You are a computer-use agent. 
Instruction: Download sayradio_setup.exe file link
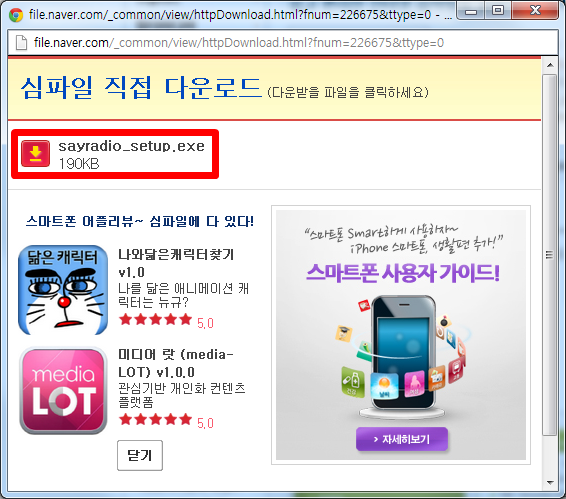tap(131, 146)
